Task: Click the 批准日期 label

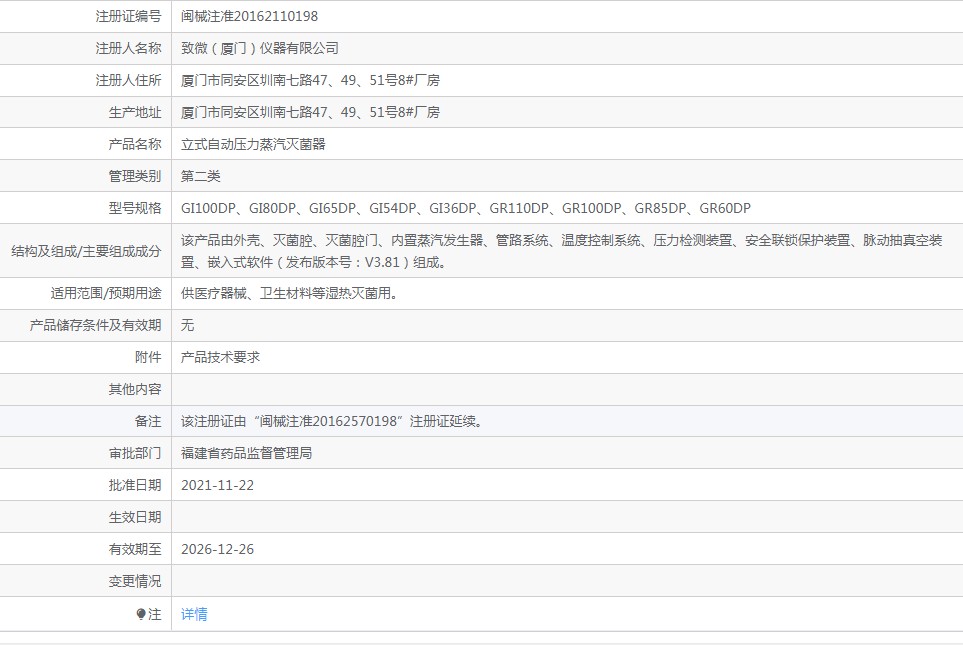Action: (135, 485)
